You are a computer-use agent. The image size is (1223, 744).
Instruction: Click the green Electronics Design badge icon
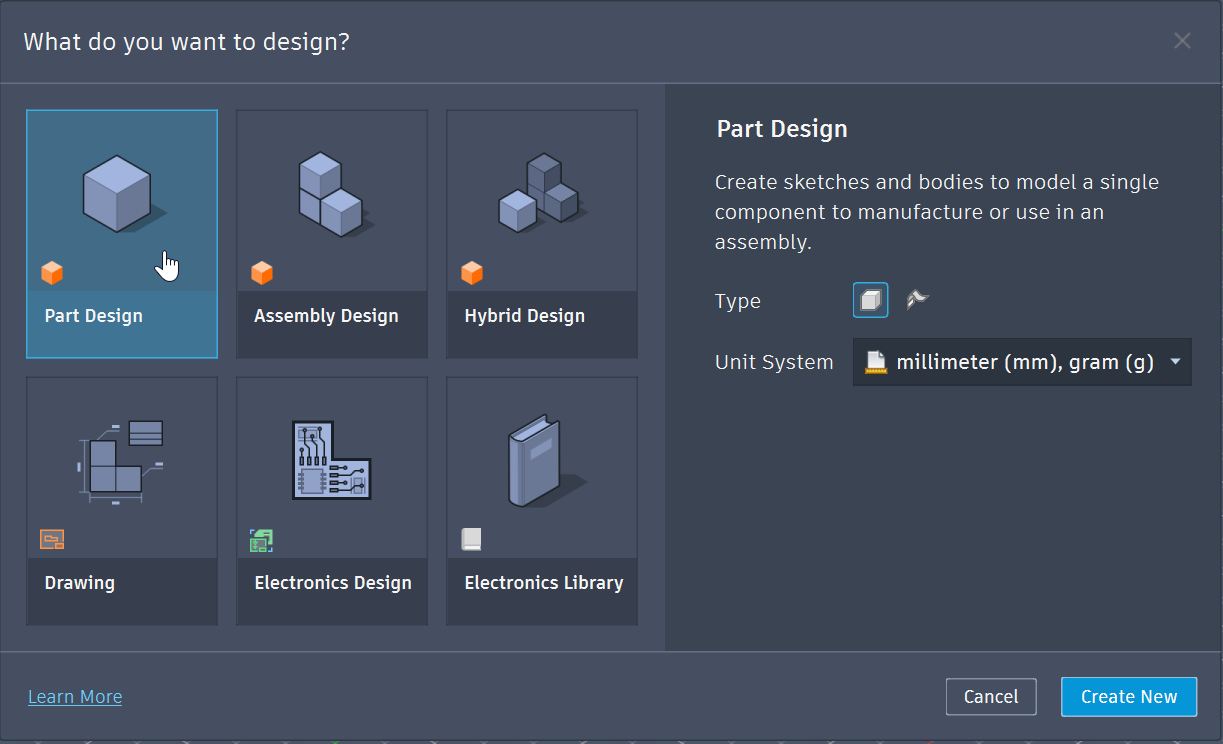[x=261, y=539]
